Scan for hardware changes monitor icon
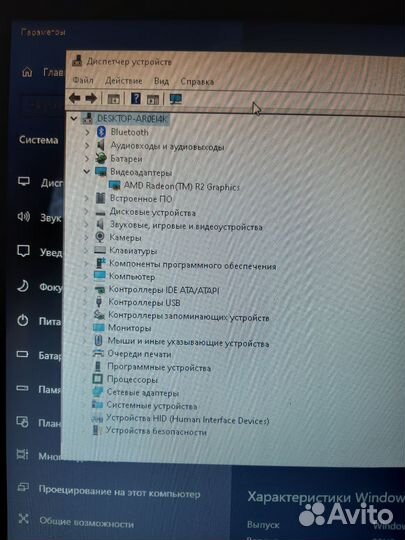The height and width of the screenshot is (540, 405). [x=176, y=99]
